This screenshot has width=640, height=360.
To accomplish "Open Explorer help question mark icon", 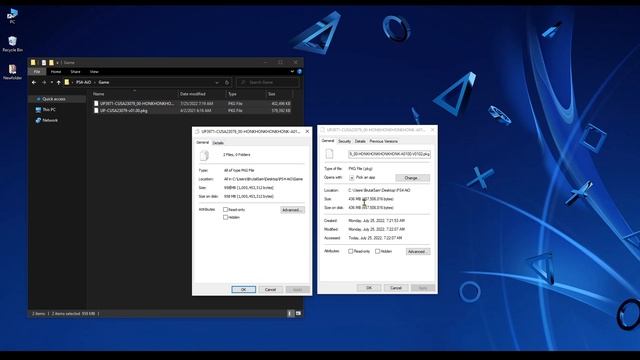I will click(299, 71).
